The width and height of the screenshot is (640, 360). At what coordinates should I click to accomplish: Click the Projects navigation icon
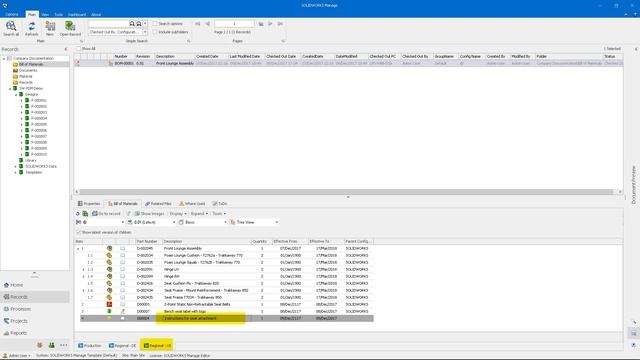click(6, 321)
